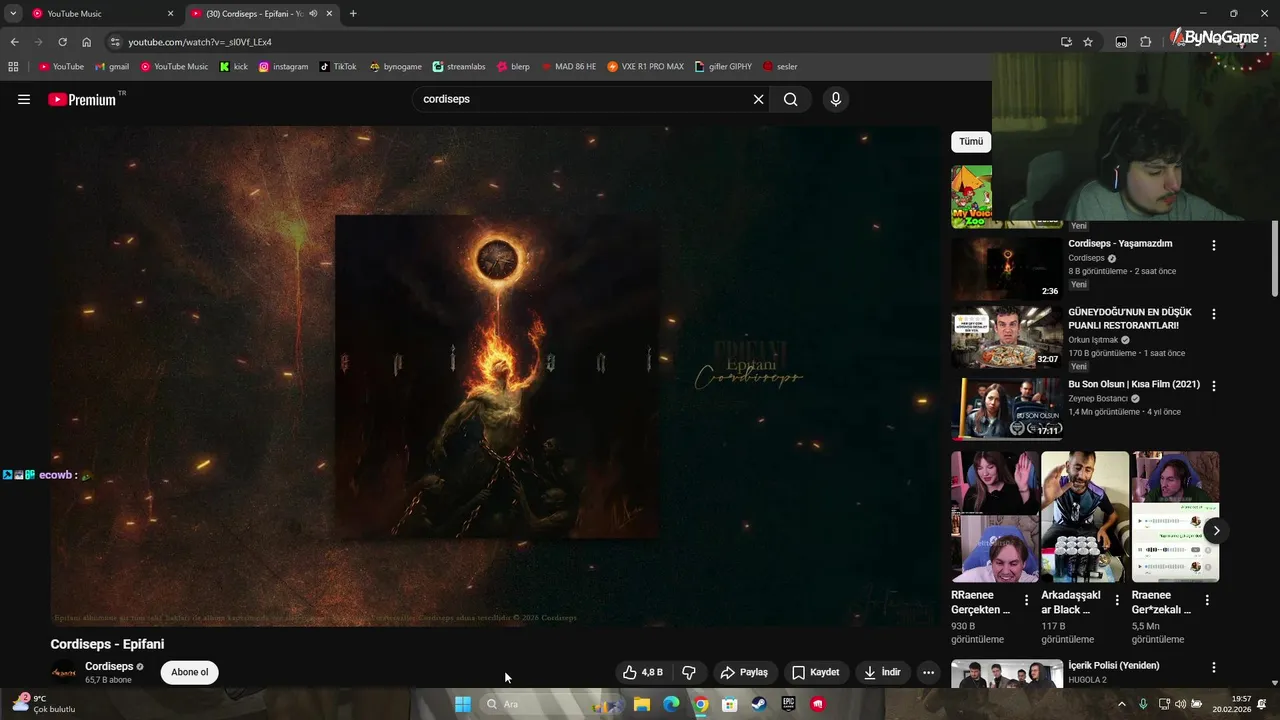Image resolution: width=1280 pixels, height=720 pixels.
Task: Open the kick bookmark
Action: (x=234, y=67)
